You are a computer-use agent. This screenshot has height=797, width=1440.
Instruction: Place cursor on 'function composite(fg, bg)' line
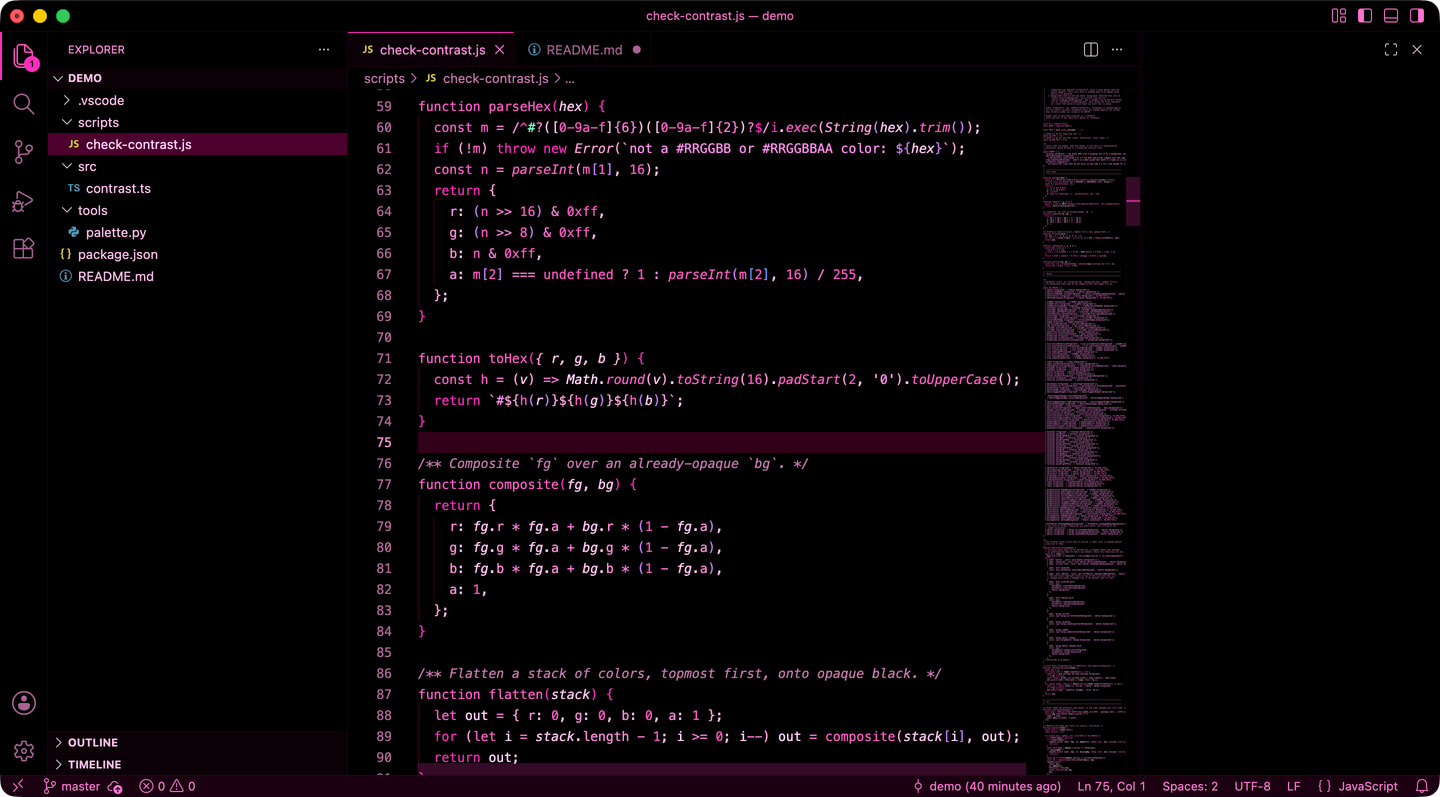527,484
